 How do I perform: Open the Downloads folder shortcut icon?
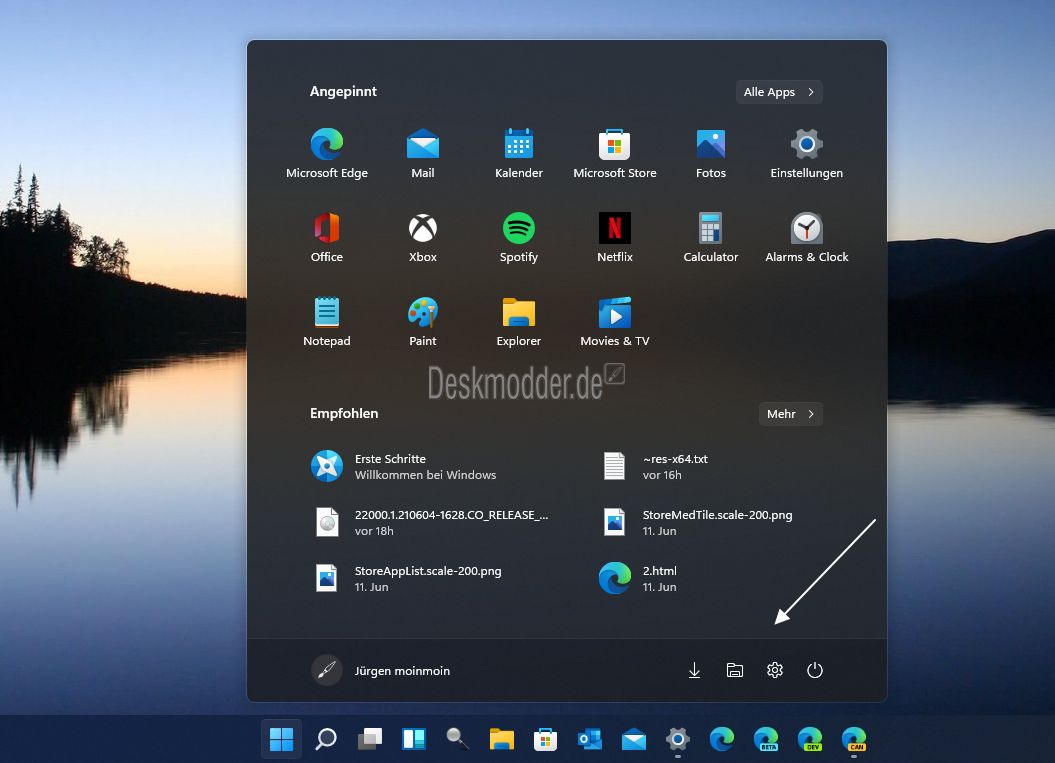coord(694,670)
